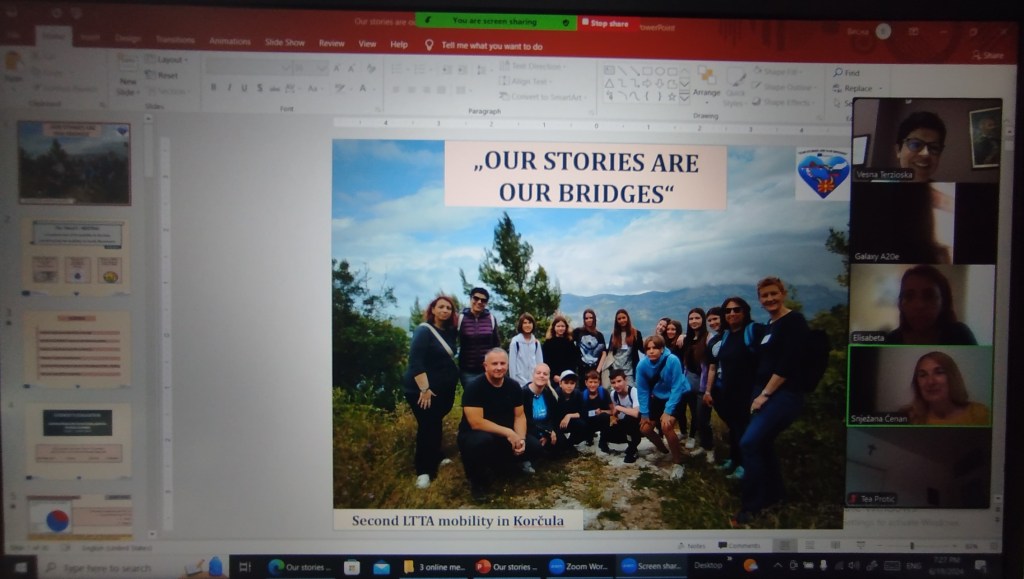Click the Find icon in Editing group
The height and width of the screenshot is (579, 1024).
(845, 73)
